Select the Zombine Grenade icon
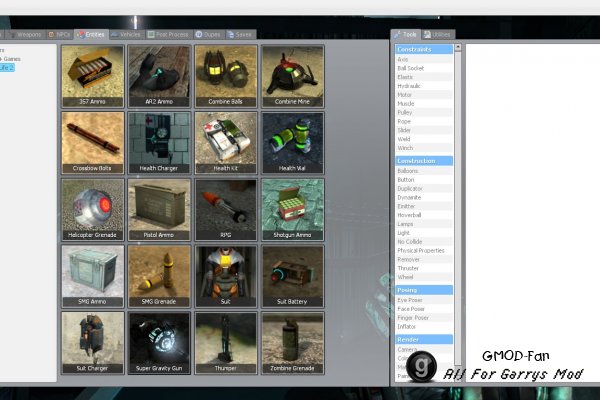Image resolution: width=600 pixels, height=400 pixels. (x=292, y=343)
